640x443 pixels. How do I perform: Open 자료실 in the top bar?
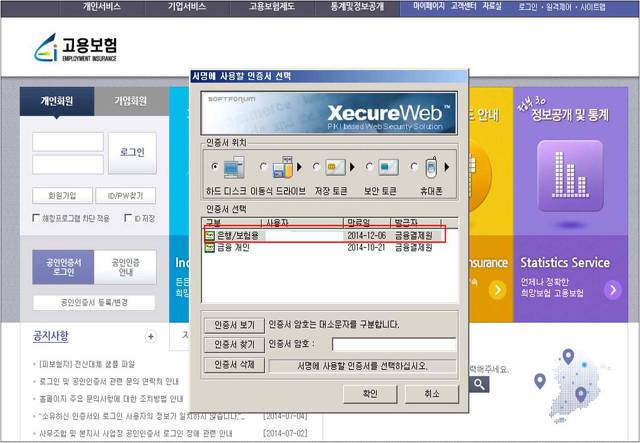(492, 7)
